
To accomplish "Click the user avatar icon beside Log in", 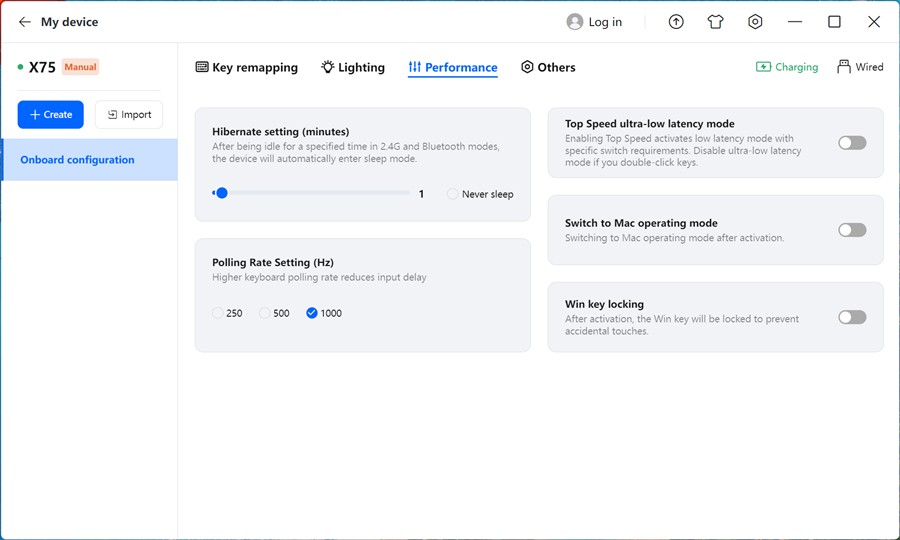I will [574, 22].
